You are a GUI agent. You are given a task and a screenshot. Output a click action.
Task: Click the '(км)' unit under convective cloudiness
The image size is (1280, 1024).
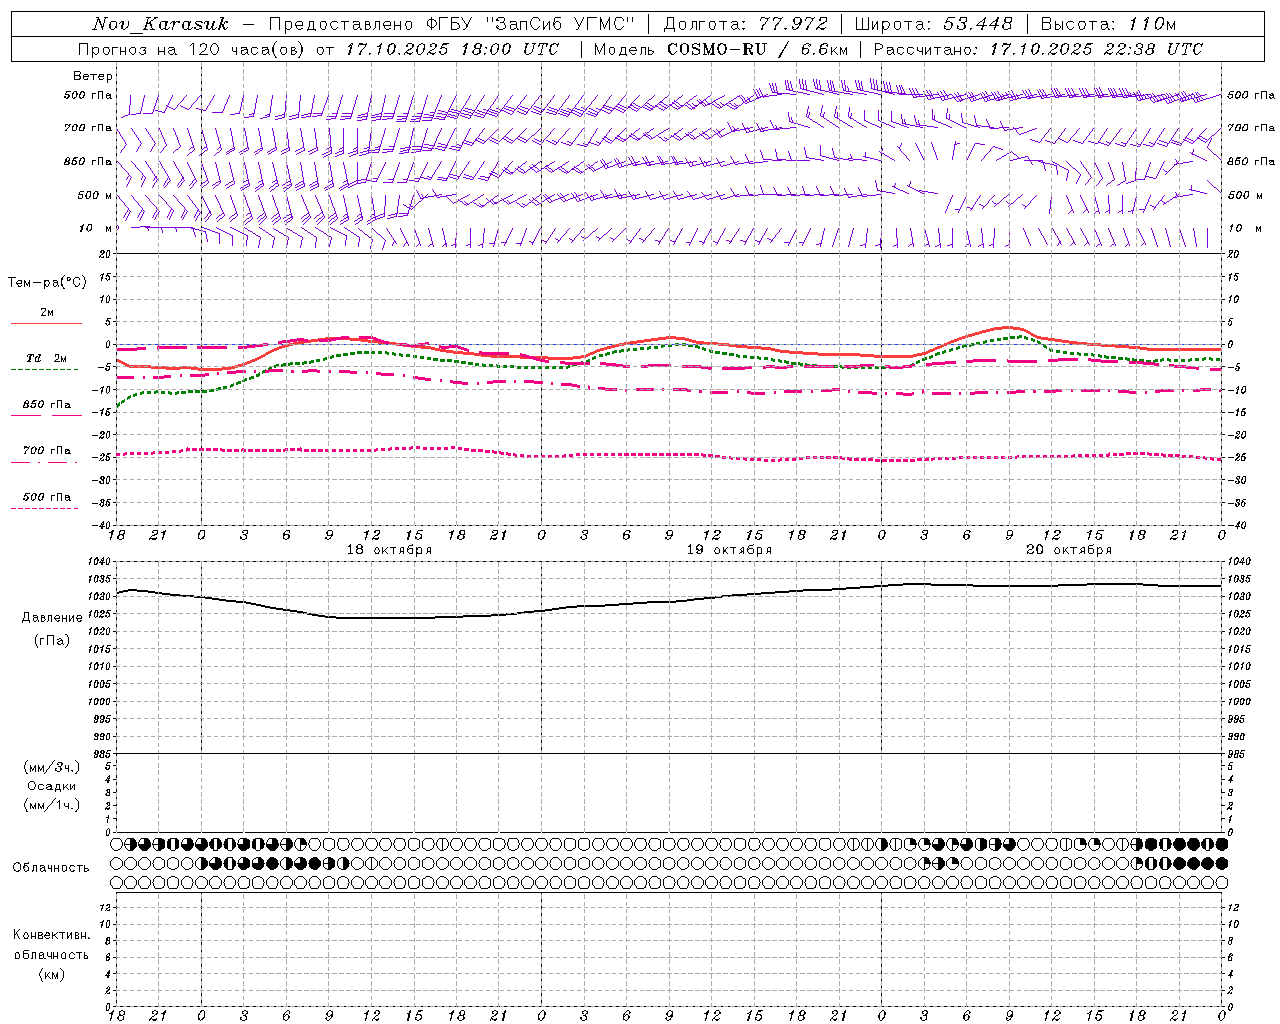pyautogui.click(x=52, y=974)
